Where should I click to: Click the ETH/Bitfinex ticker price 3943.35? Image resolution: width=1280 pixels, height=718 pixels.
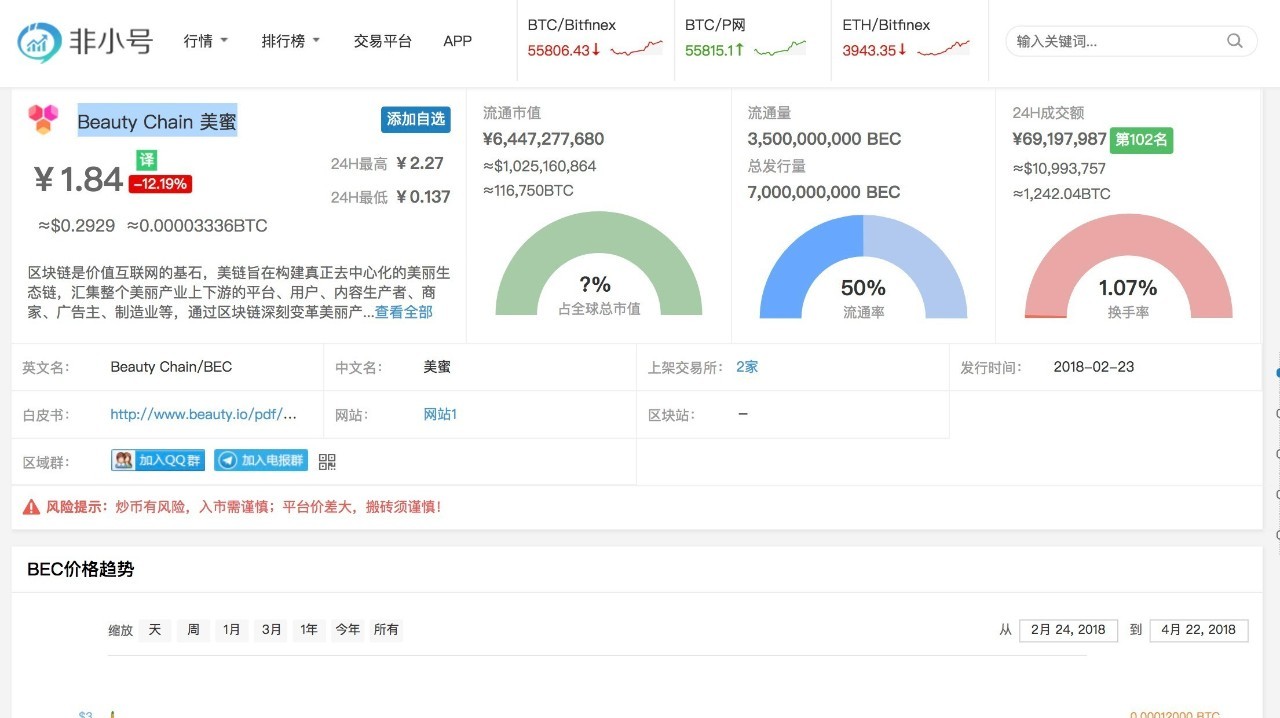tap(874, 50)
